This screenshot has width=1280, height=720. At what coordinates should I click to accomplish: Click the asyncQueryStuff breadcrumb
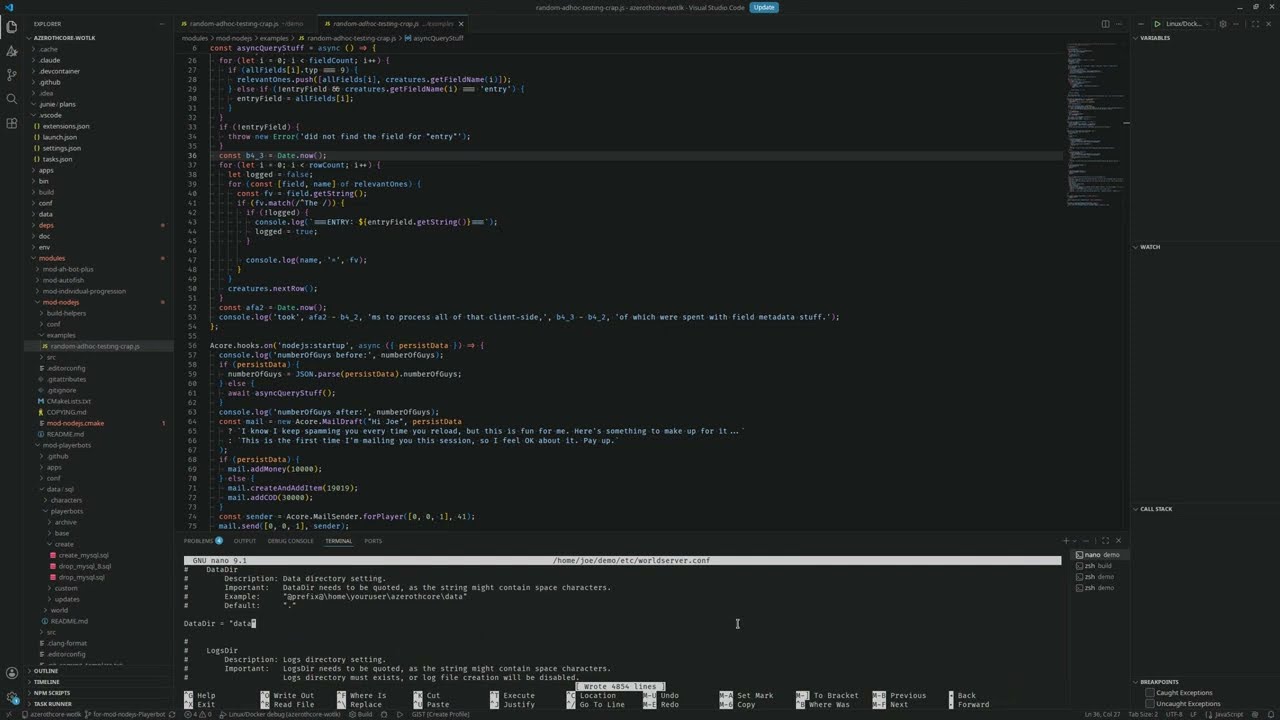[438, 38]
